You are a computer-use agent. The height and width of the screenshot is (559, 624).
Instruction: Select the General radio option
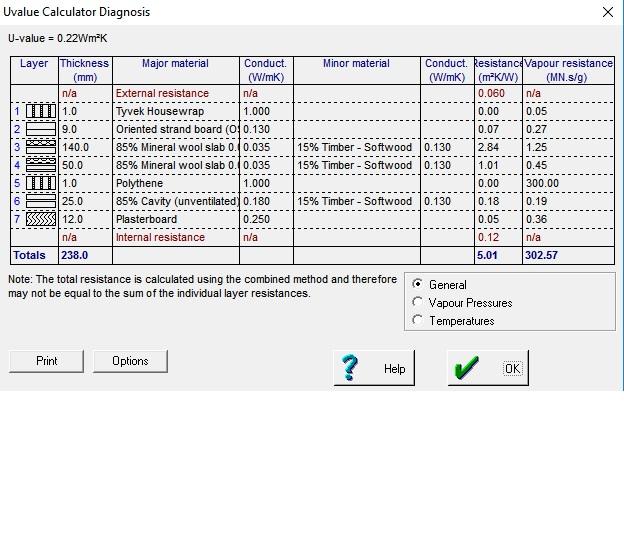417,284
